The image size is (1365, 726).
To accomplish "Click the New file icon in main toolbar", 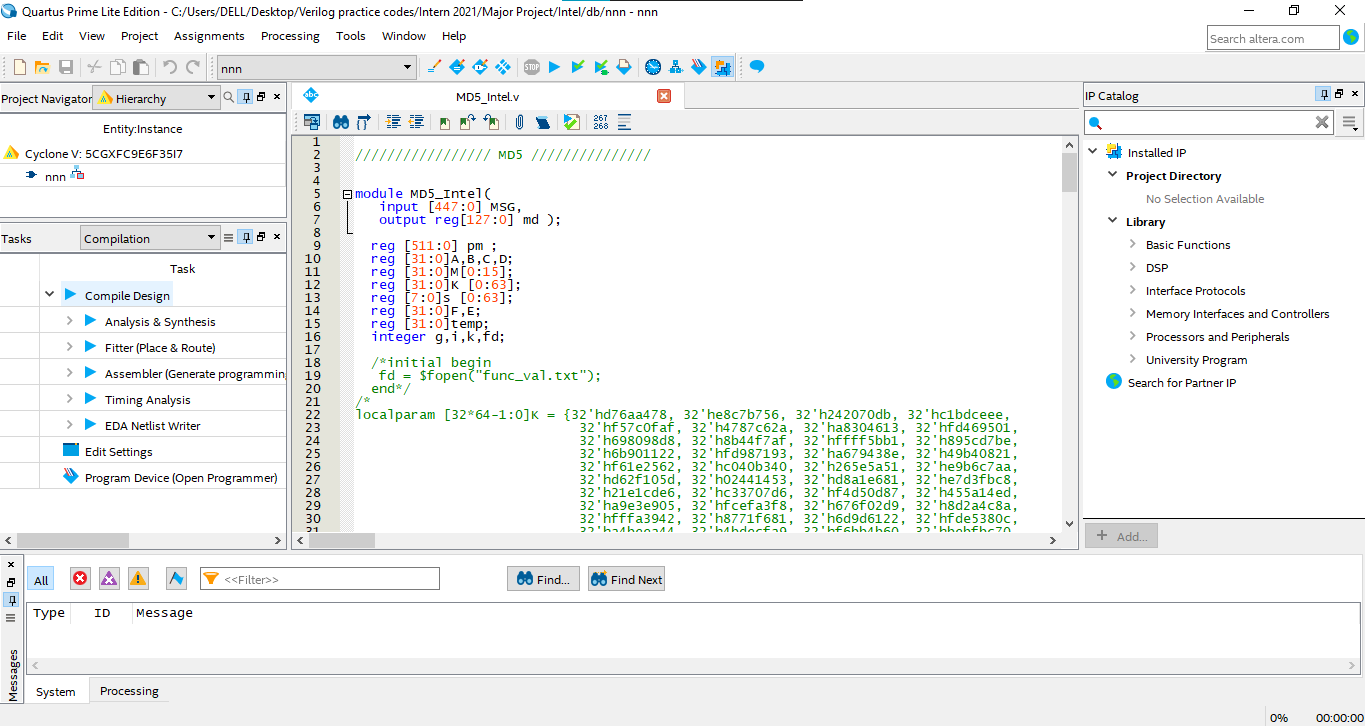I will click(19, 67).
